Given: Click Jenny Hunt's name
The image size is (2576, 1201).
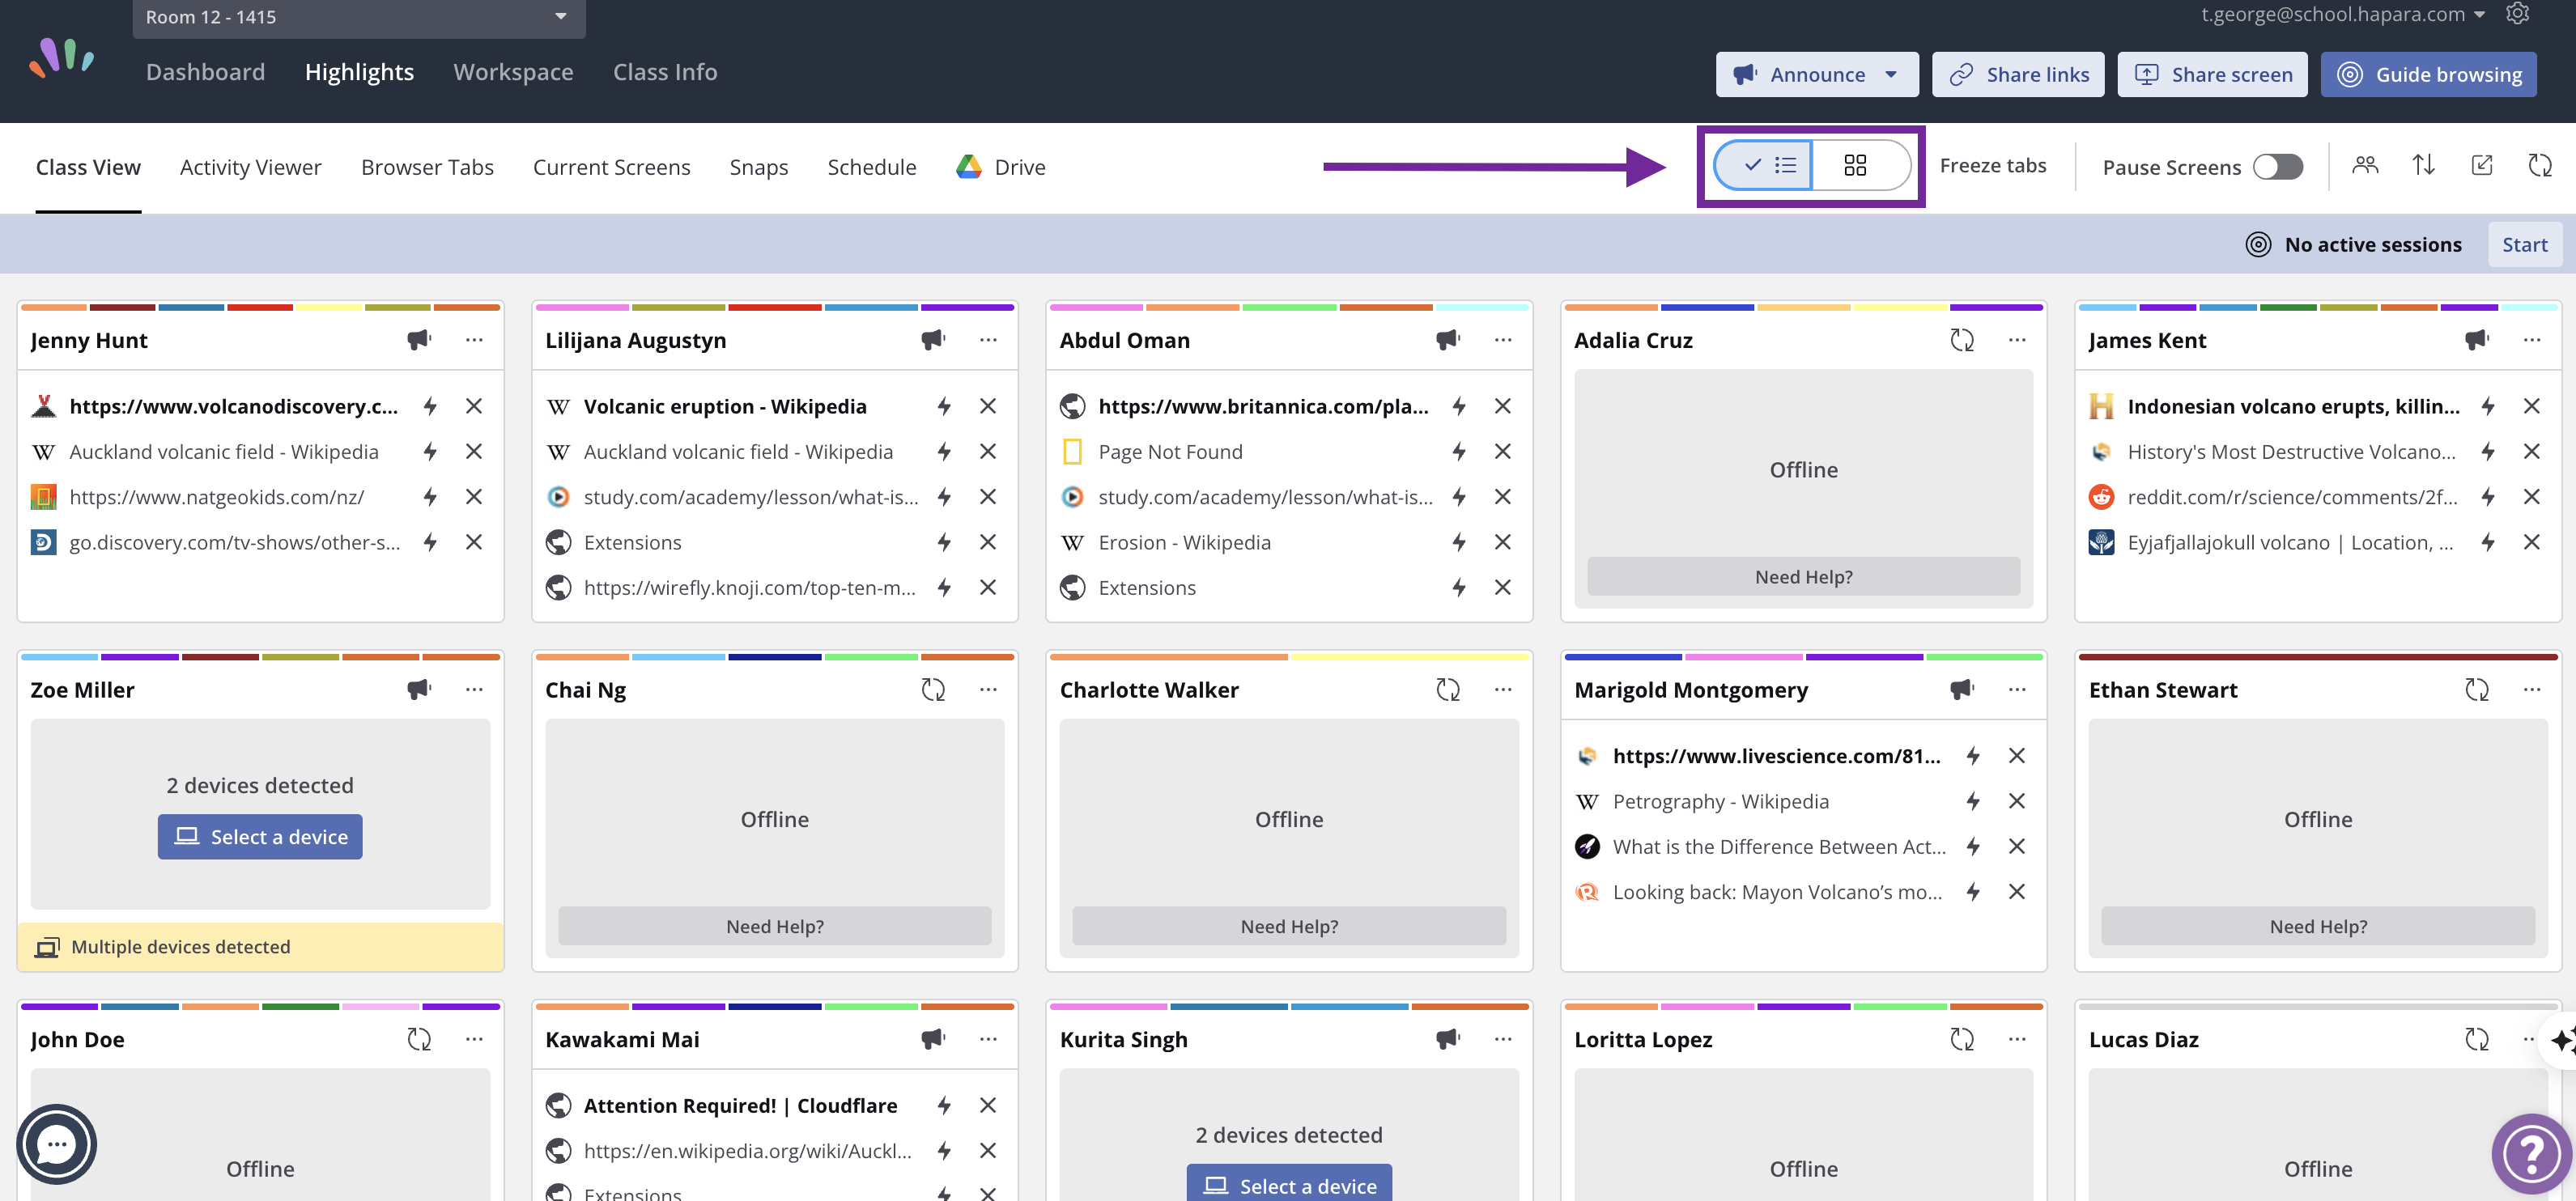Looking at the screenshot, I should [x=89, y=340].
